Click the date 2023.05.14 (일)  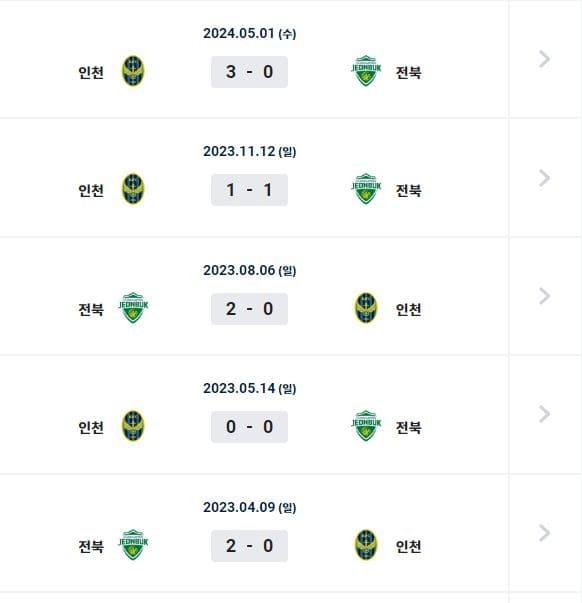[250, 388]
